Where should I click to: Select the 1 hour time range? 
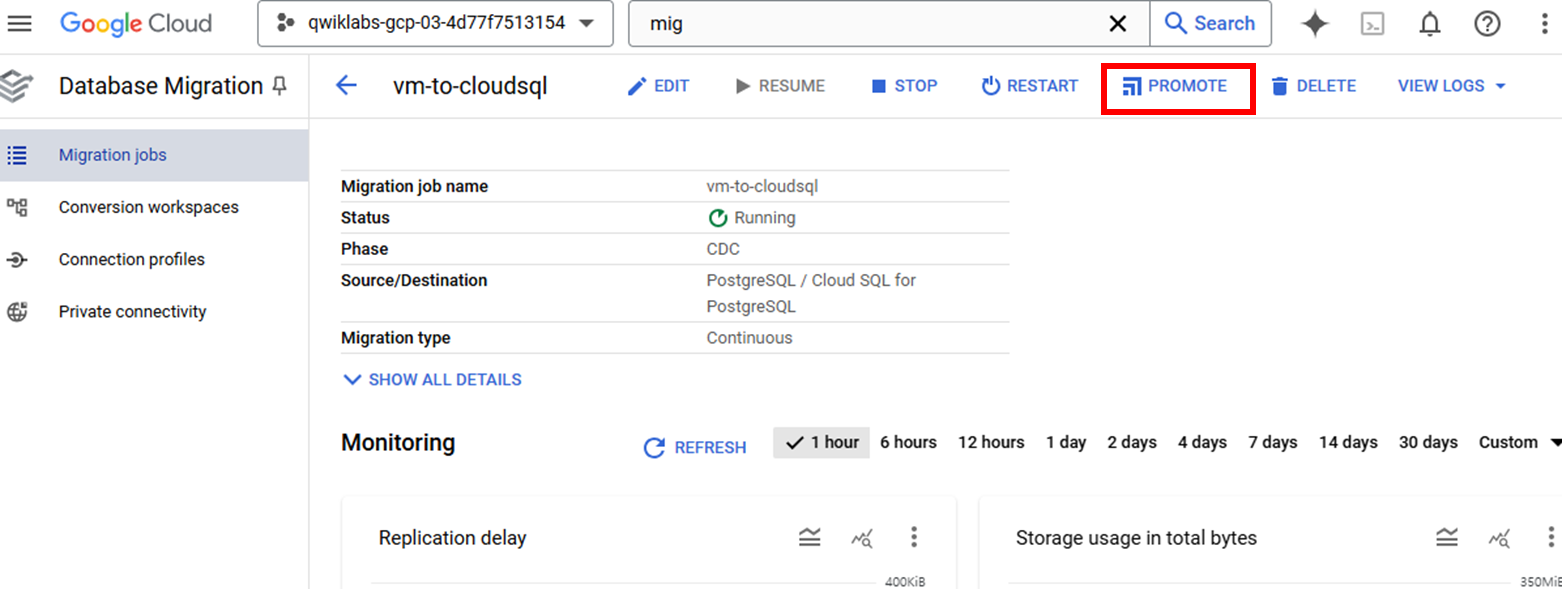click(822, 442)
